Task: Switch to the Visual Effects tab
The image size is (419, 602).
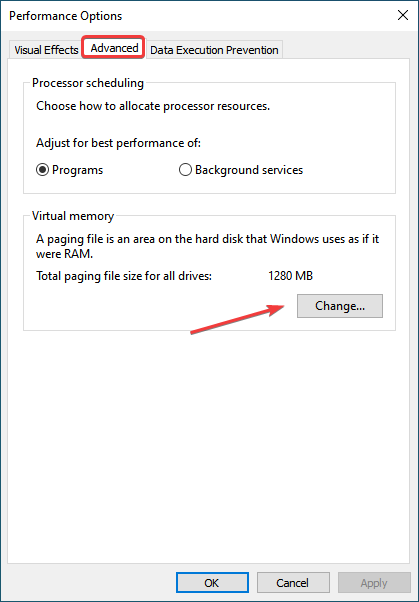Action: 46,50
